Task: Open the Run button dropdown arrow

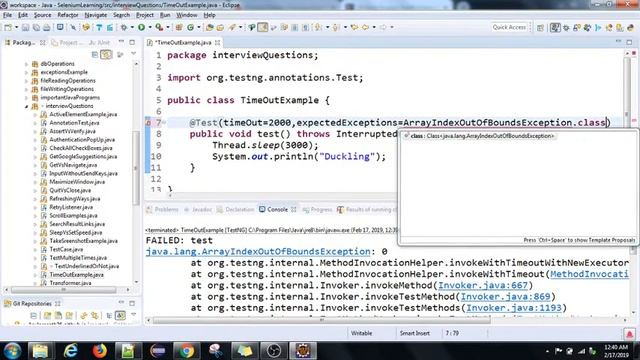Action: pyautogui.click(x=150, y=27)
